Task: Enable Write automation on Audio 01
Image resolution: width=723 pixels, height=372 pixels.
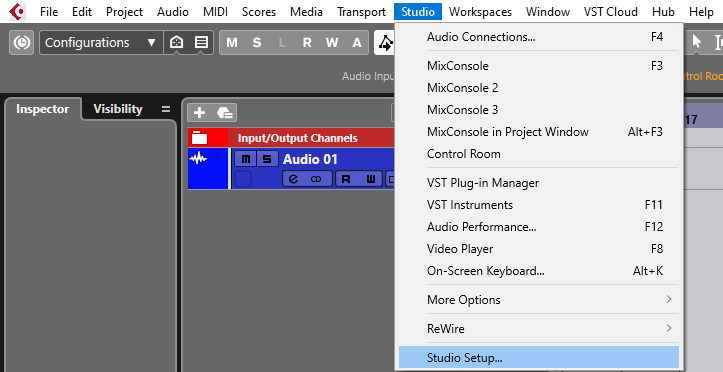Action: tap(371, 179)
